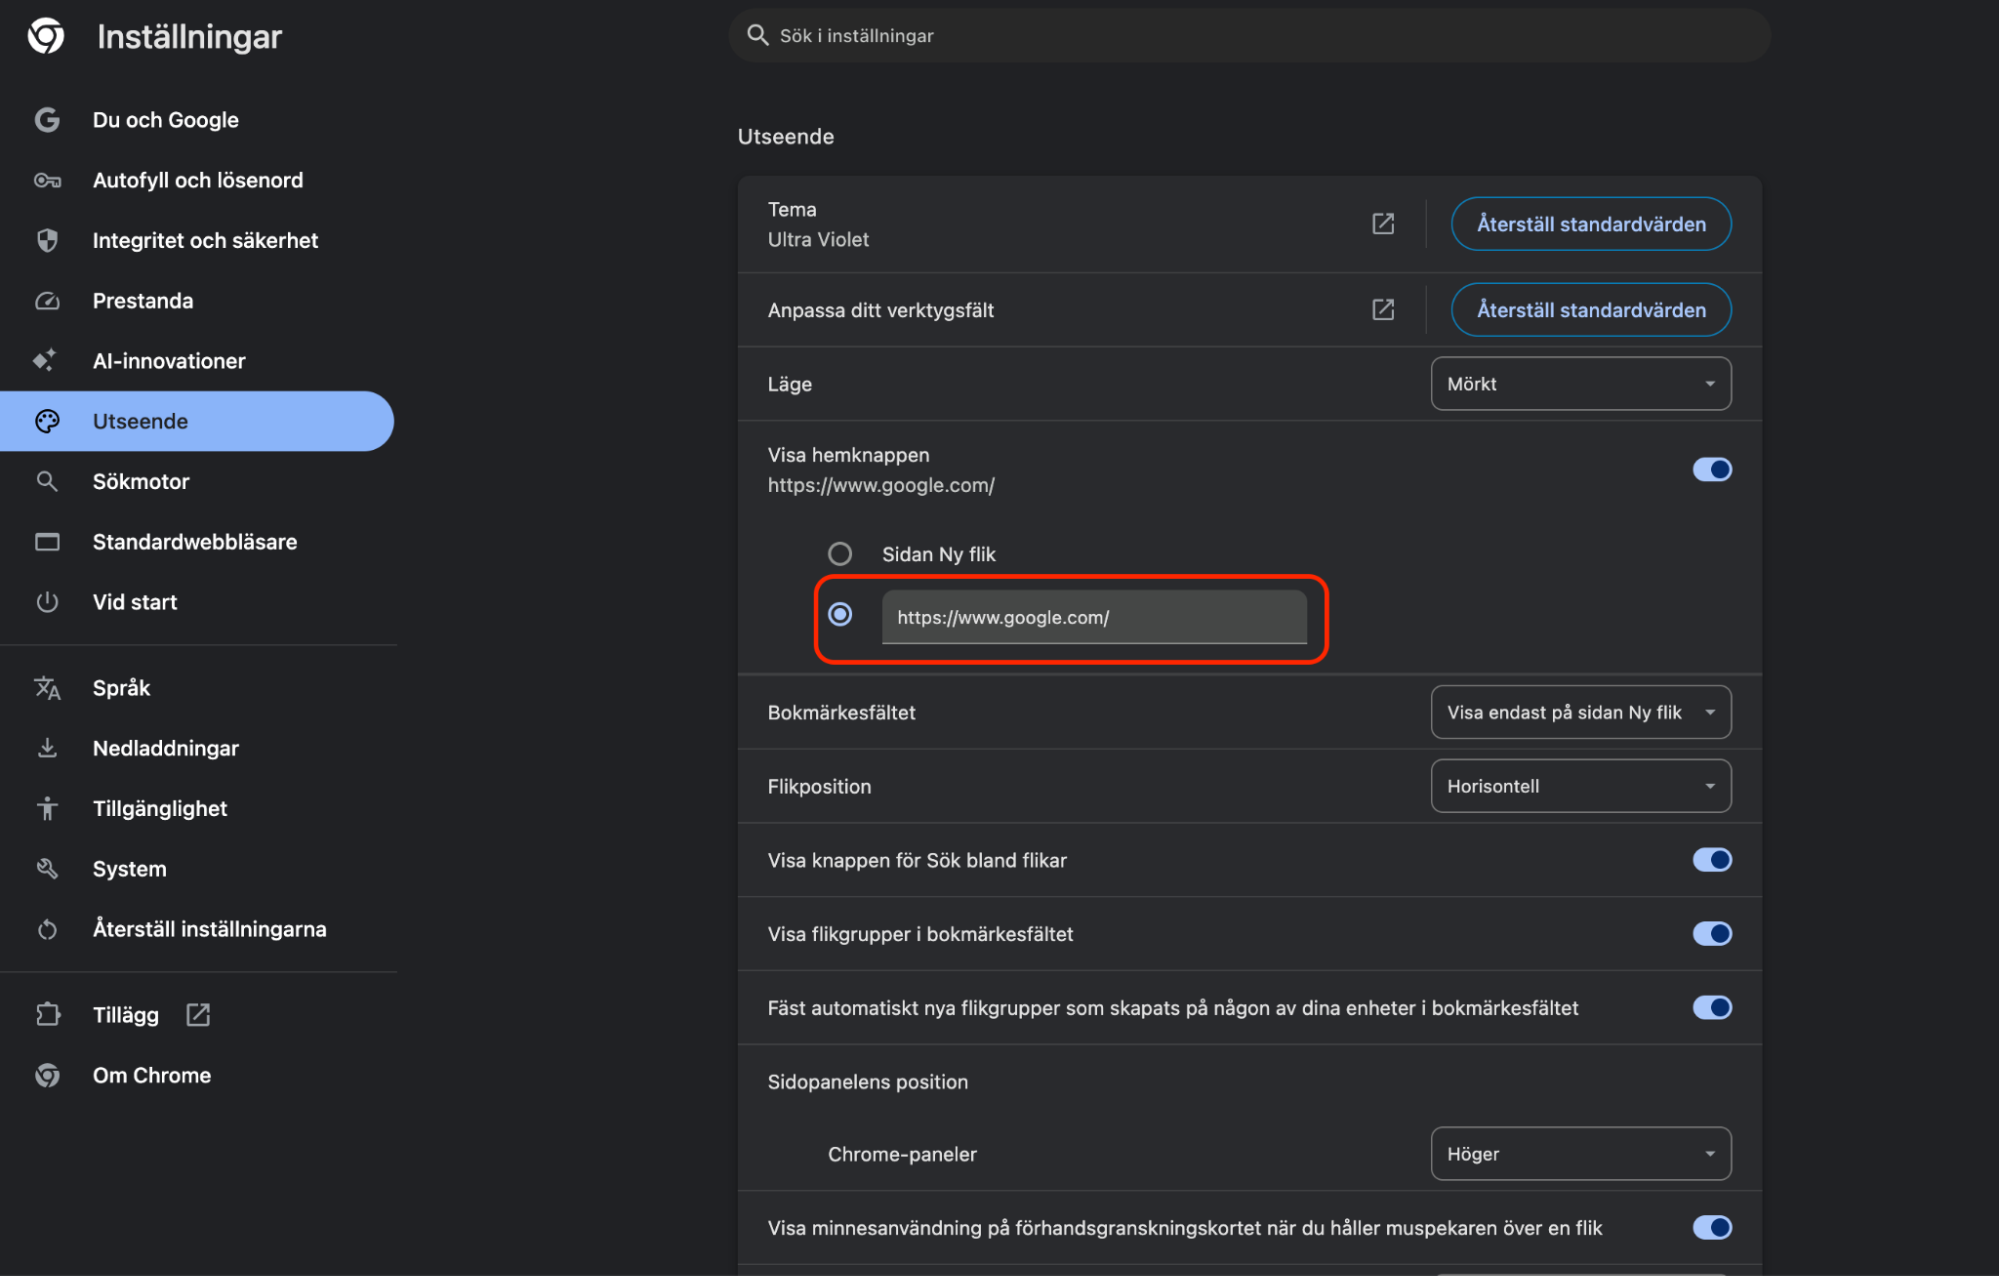Click the sparkle icon for AI-innovationer

45,360
